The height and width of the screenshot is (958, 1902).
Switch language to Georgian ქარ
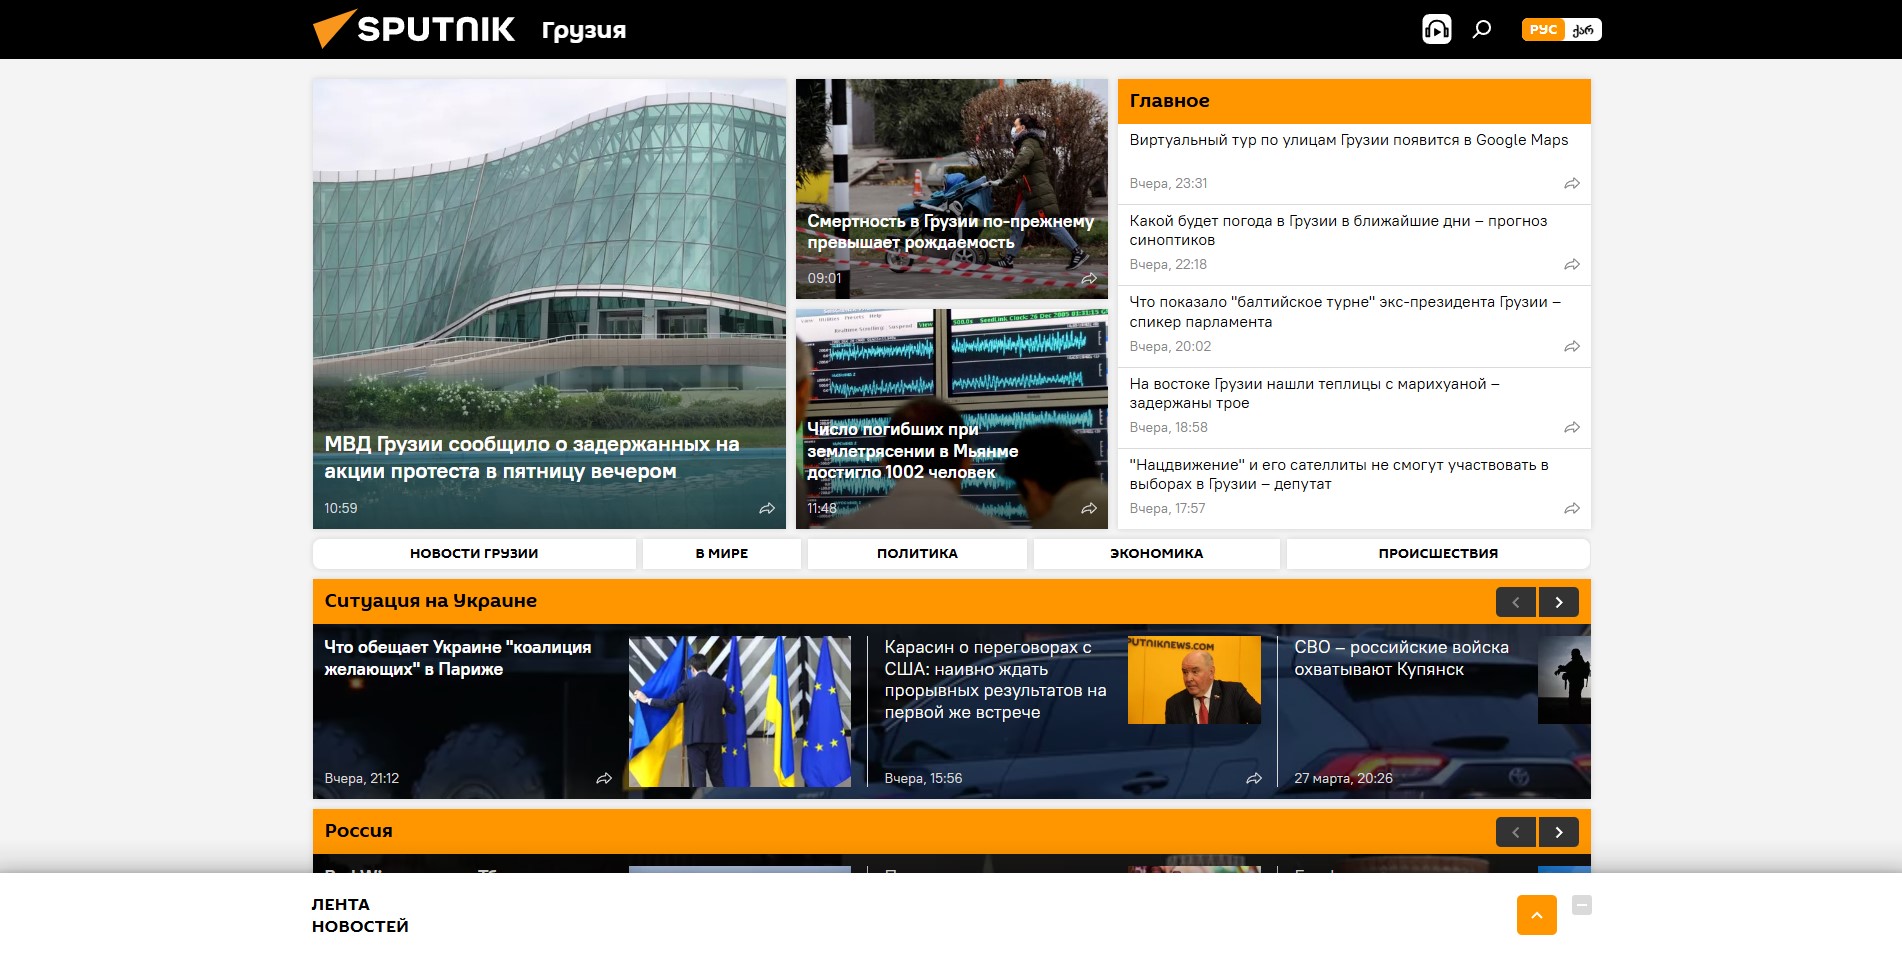1583,30
